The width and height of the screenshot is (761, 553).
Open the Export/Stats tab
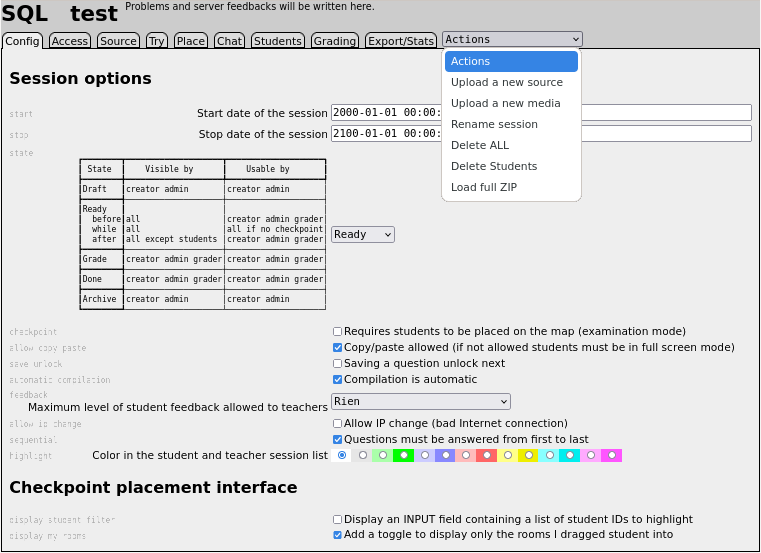[x=400, y=41]
